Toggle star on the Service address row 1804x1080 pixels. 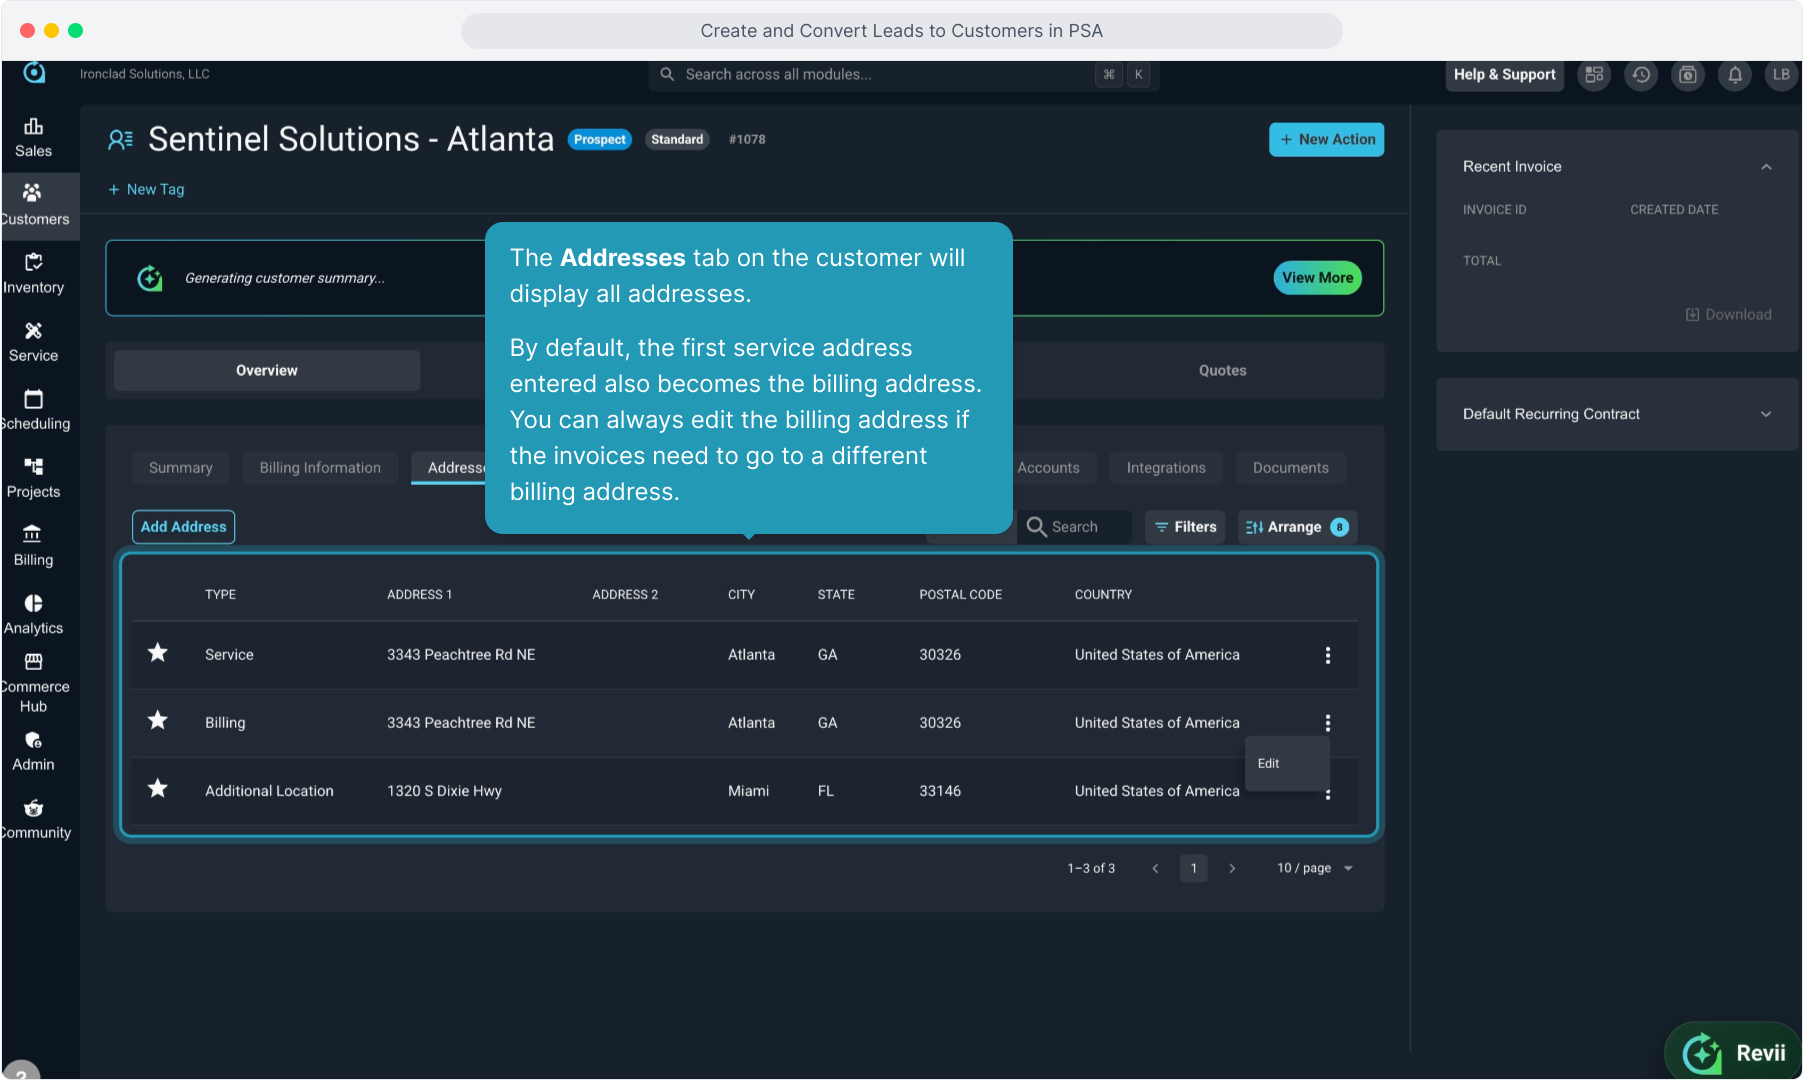tap(158, 653)
